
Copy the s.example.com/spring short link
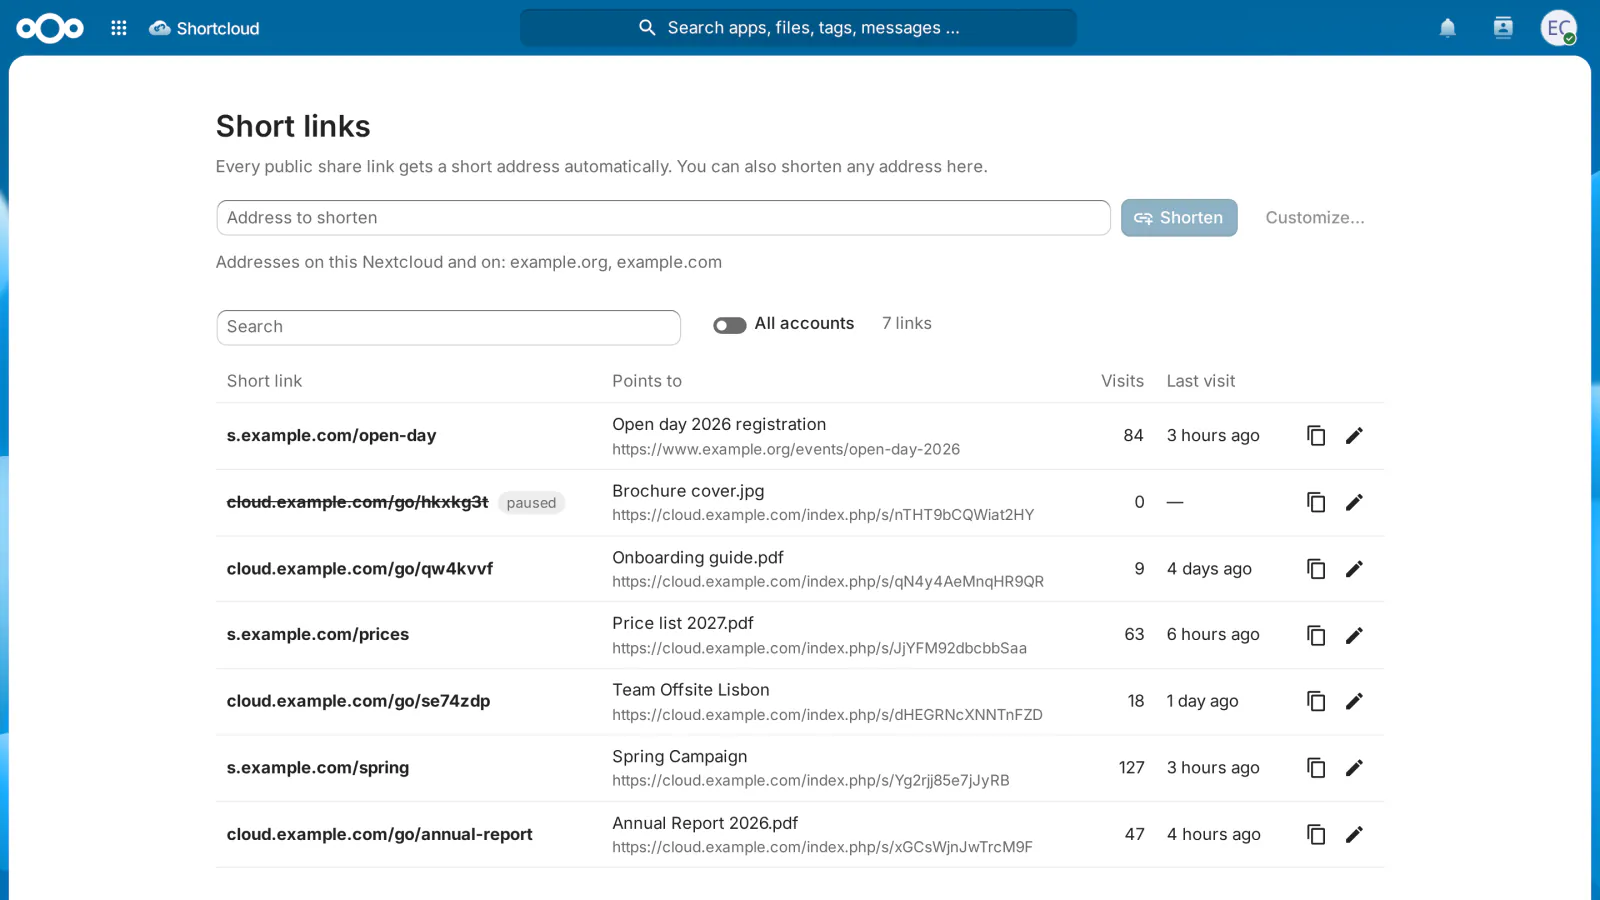coord(1316,768)
